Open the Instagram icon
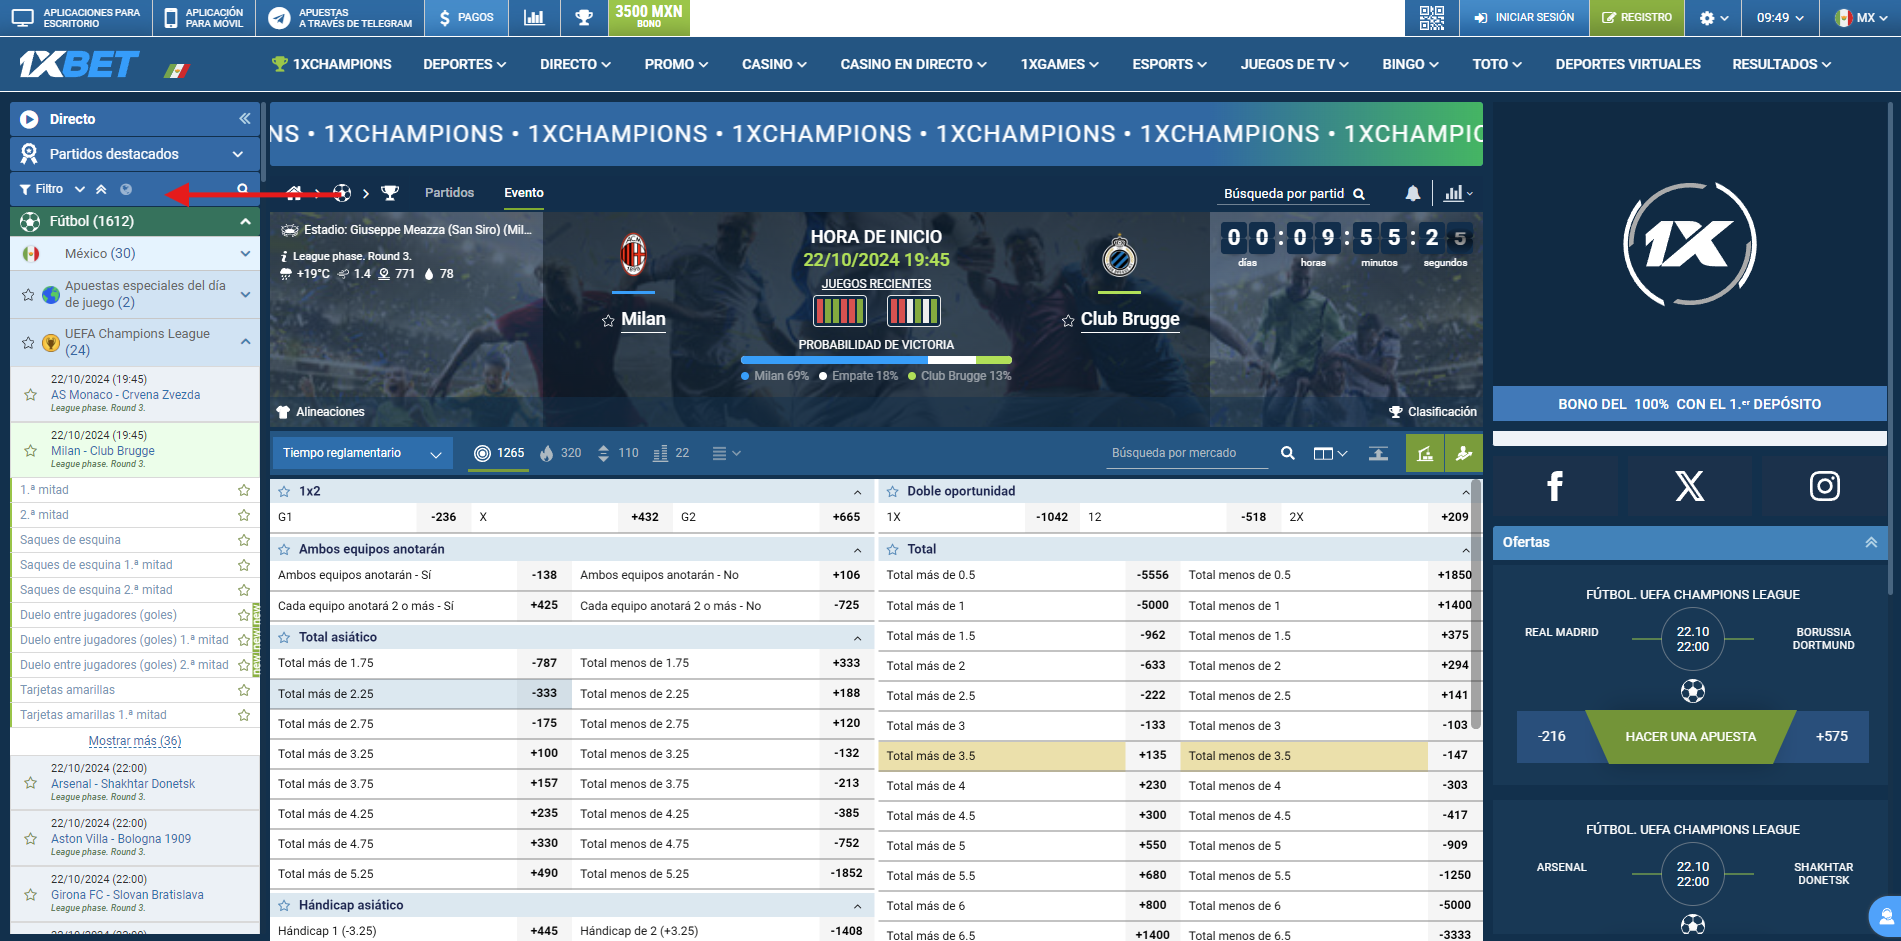The image size is (1901, 941). [1824, 486]
